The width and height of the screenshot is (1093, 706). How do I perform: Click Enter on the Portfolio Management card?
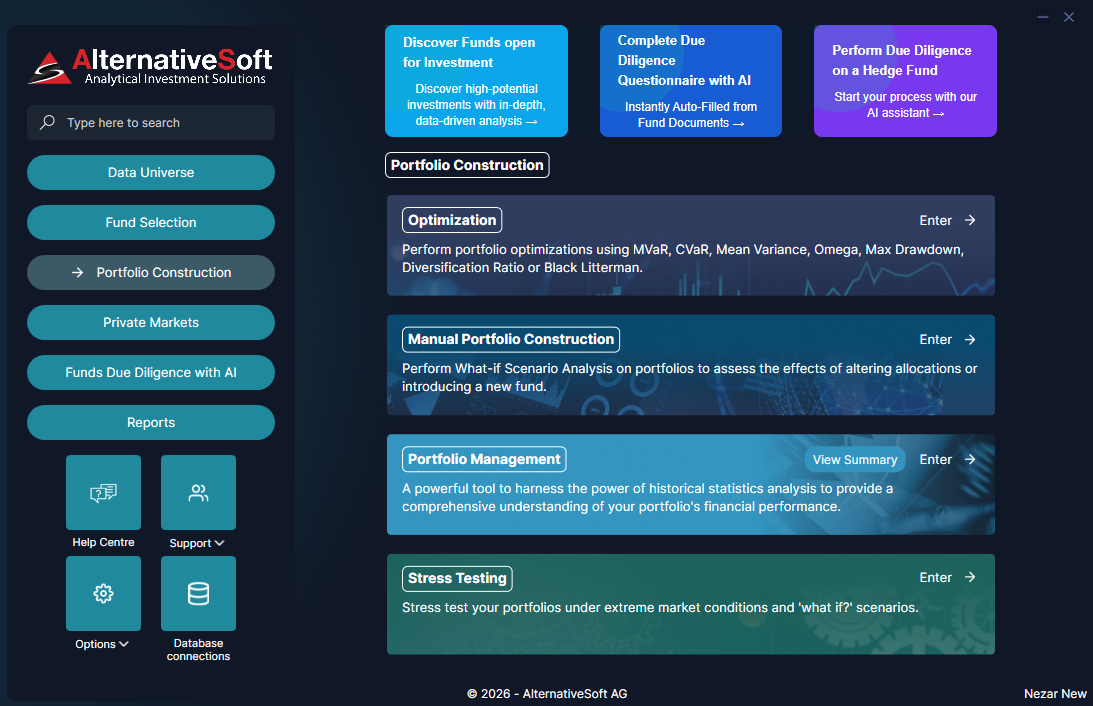(935, 459)
